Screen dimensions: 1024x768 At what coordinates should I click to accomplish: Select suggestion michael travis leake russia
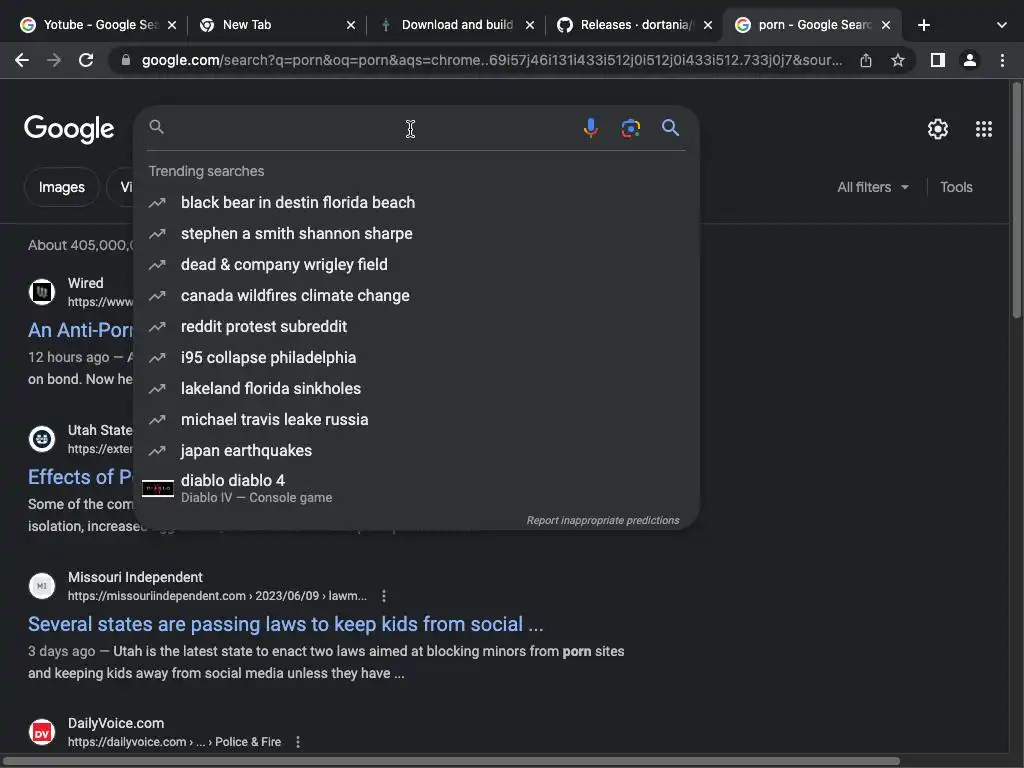pos(416,420)
